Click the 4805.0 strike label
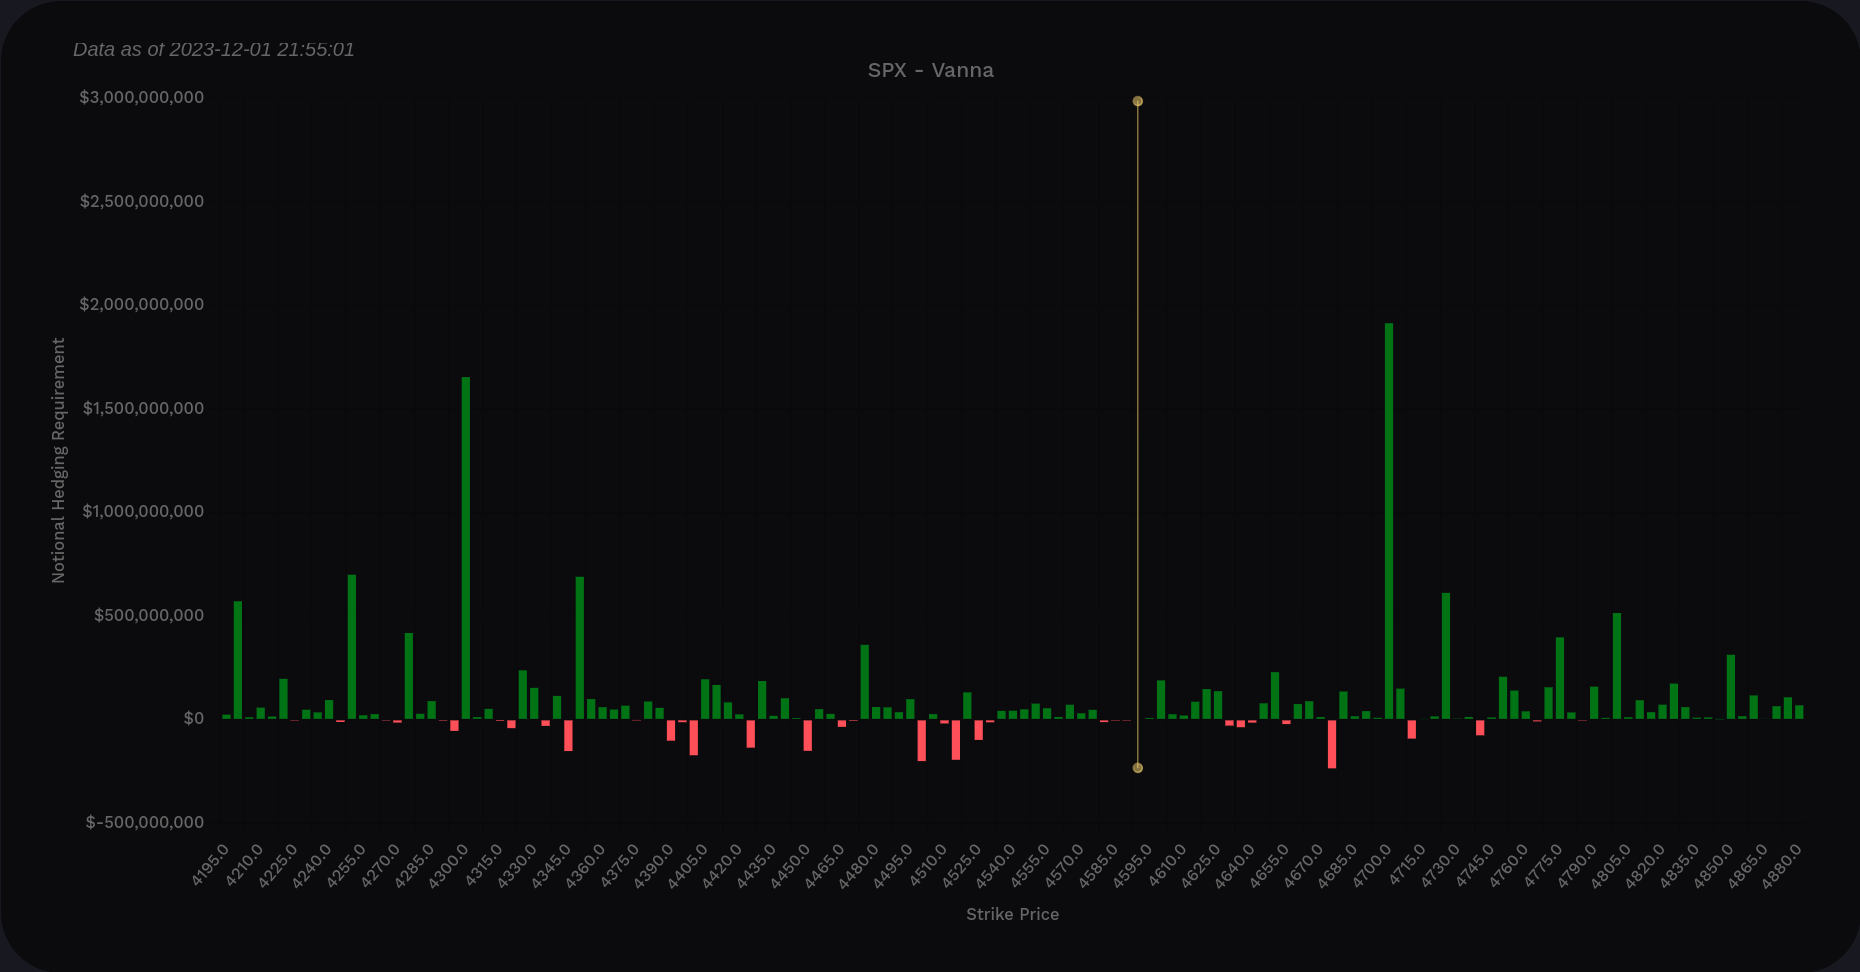 pyautogui.click(x=1612, y=866)
